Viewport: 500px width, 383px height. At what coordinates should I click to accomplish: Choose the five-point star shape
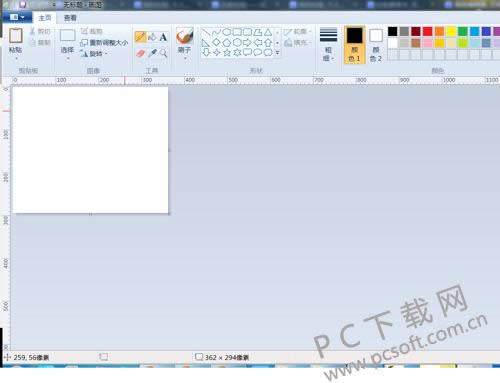[x=227, y=52]
